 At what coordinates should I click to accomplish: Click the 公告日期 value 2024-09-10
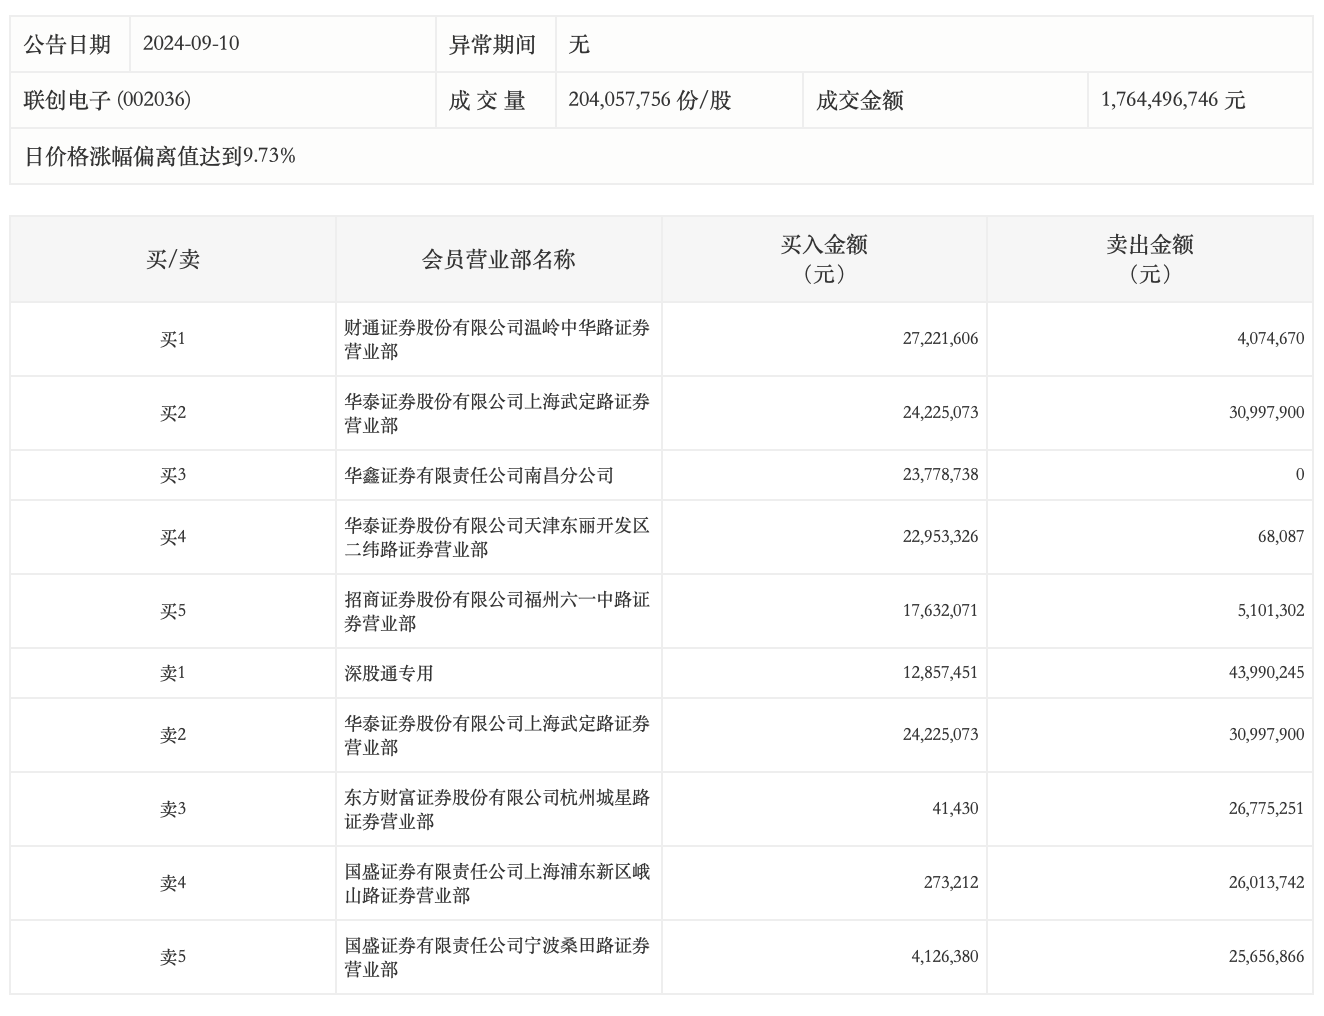(191, 44)
